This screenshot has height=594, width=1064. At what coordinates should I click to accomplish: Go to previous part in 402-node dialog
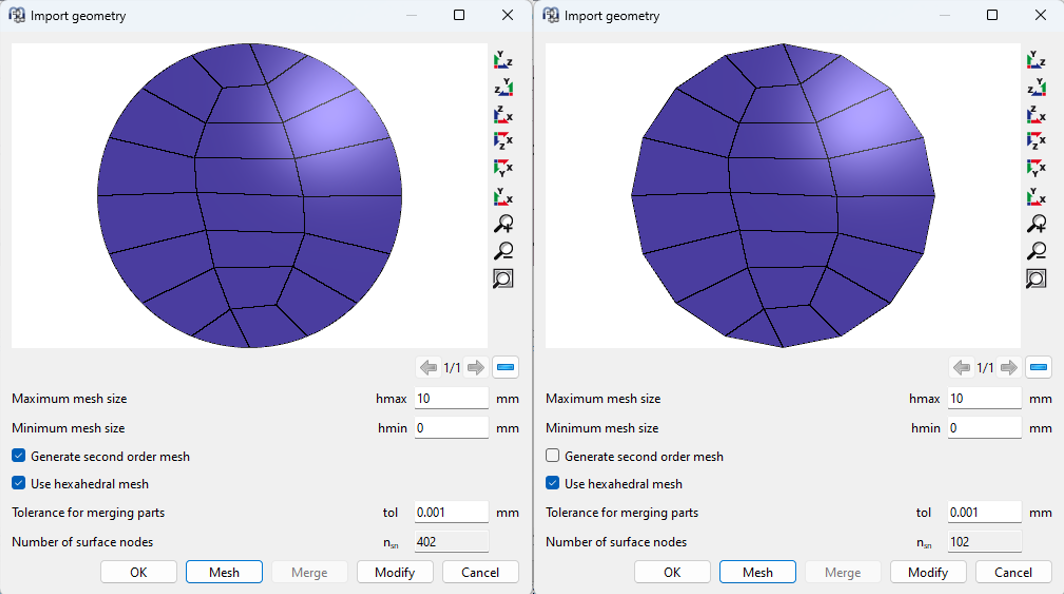[428, 367]
